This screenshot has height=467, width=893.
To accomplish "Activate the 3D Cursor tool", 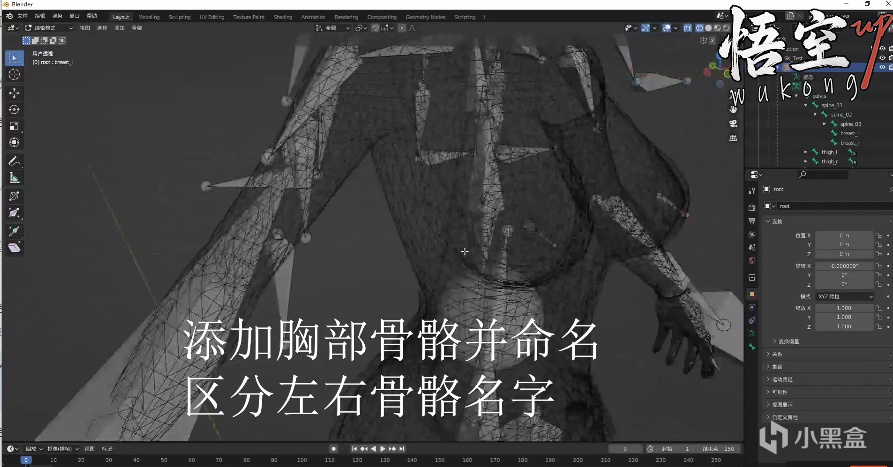I will click(x=14, y=75).
